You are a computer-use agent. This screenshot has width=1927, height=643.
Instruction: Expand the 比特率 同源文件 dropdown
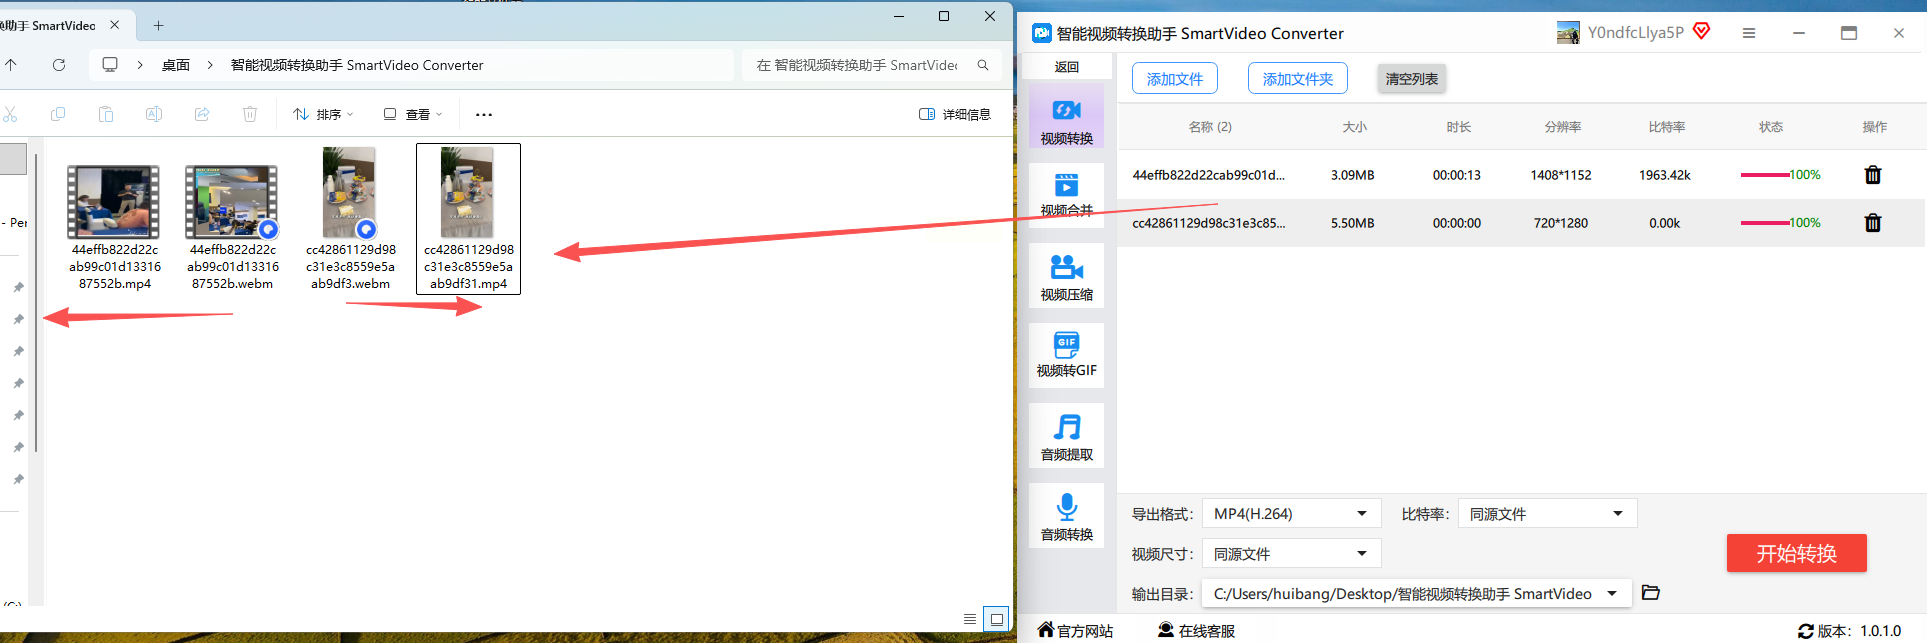tap(1547, 514)
